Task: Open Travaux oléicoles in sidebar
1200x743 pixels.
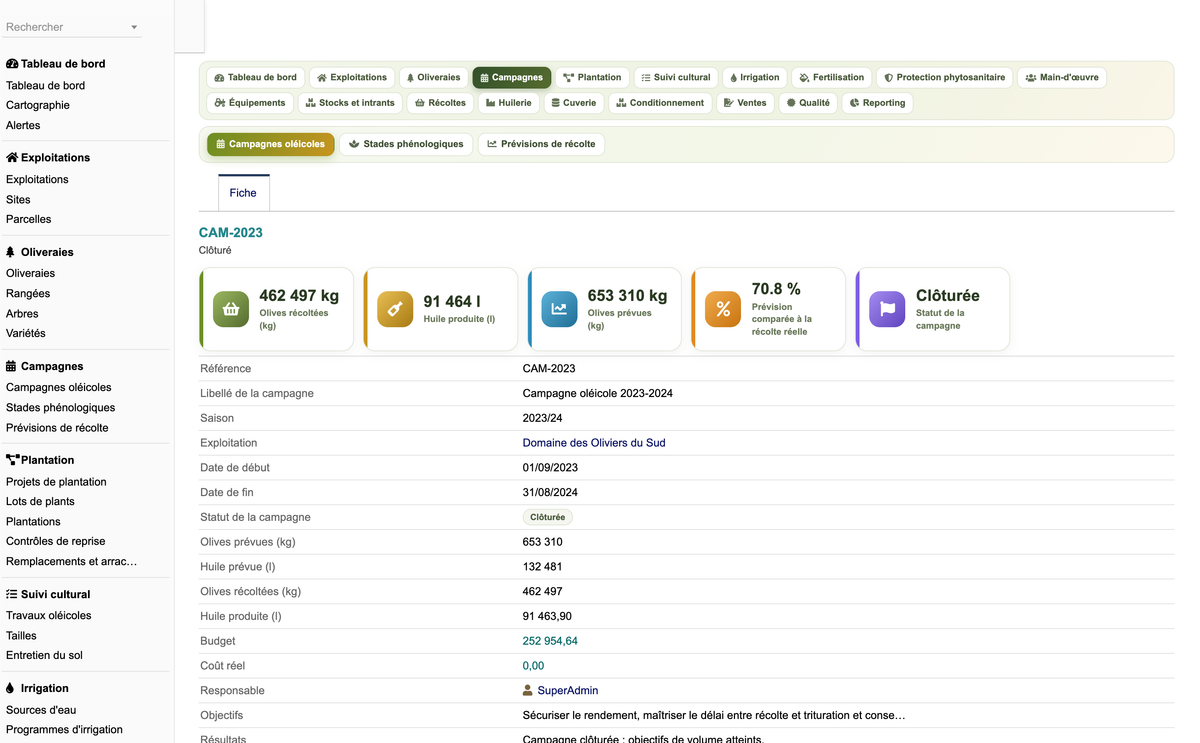Action: click(x=49, y=615)
